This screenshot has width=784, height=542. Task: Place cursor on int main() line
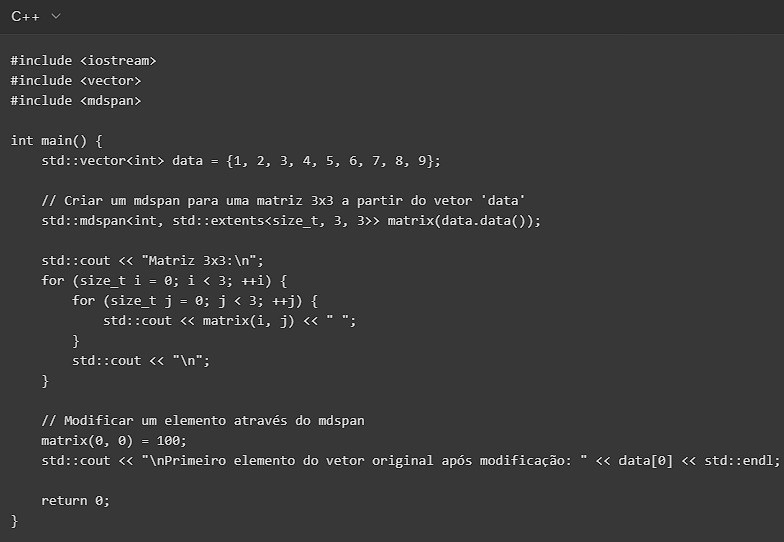57,140
